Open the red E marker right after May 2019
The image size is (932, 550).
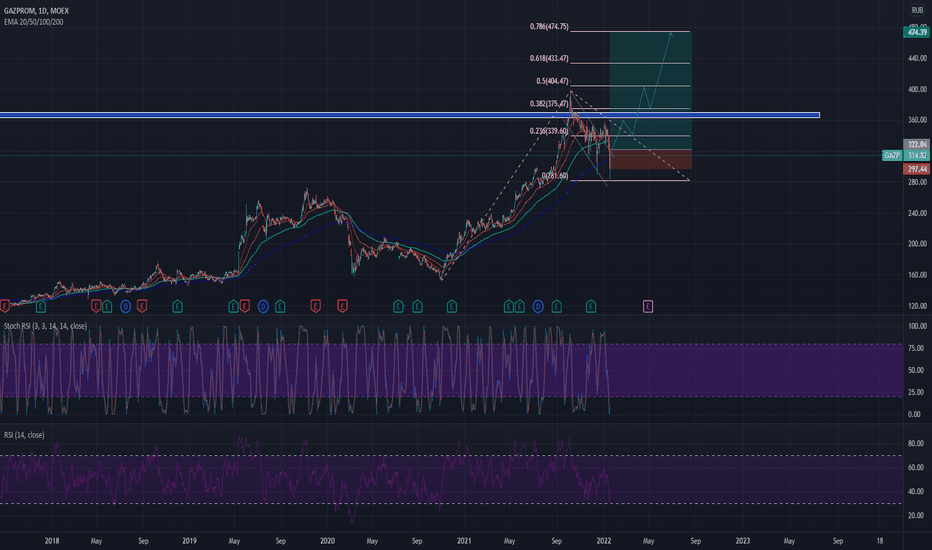[244, 306]
